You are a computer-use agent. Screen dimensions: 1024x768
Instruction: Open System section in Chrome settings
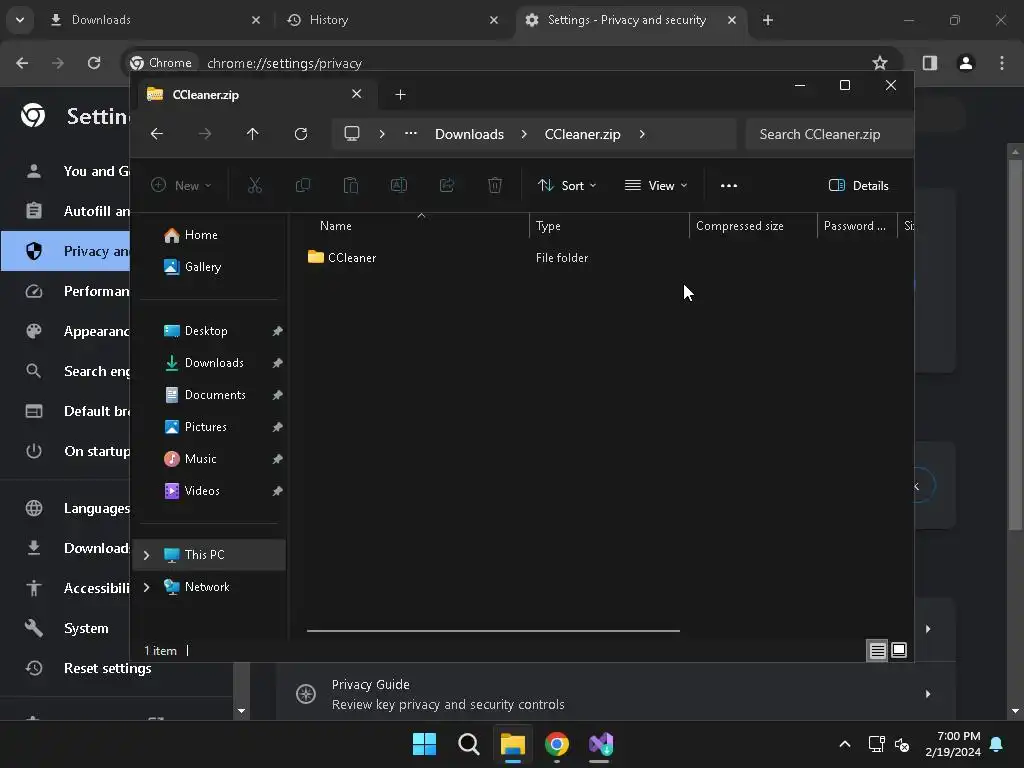86,628
